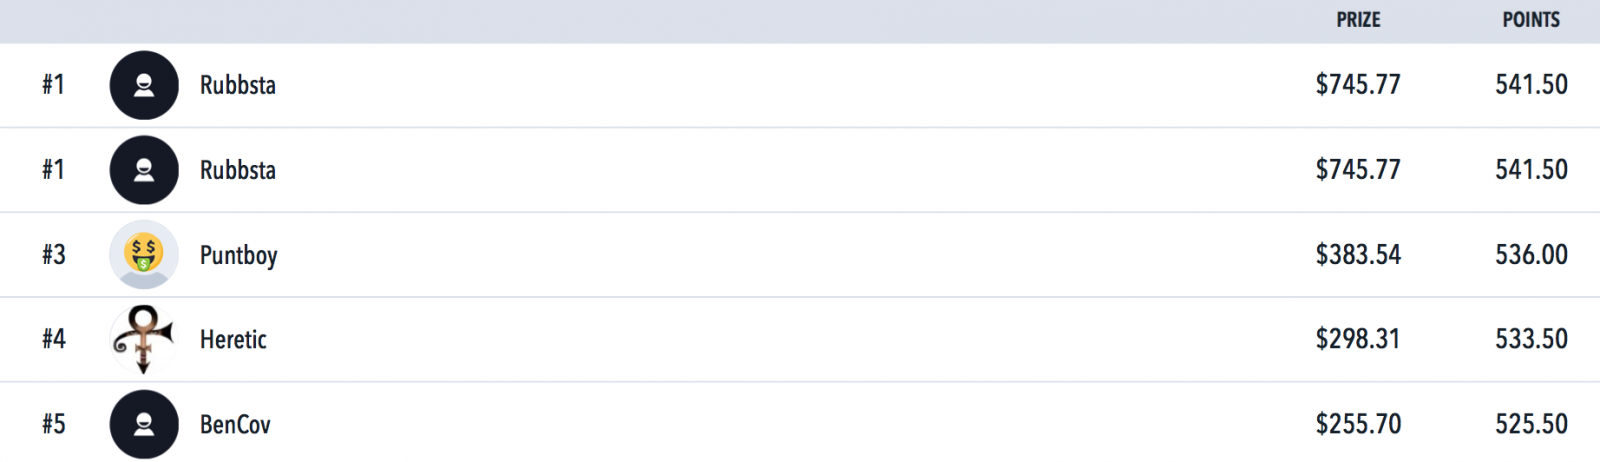Sort by the PRIZE column header
Image resolution: width=1600 pixels, height=462 pixels.
click(1358, 20)
